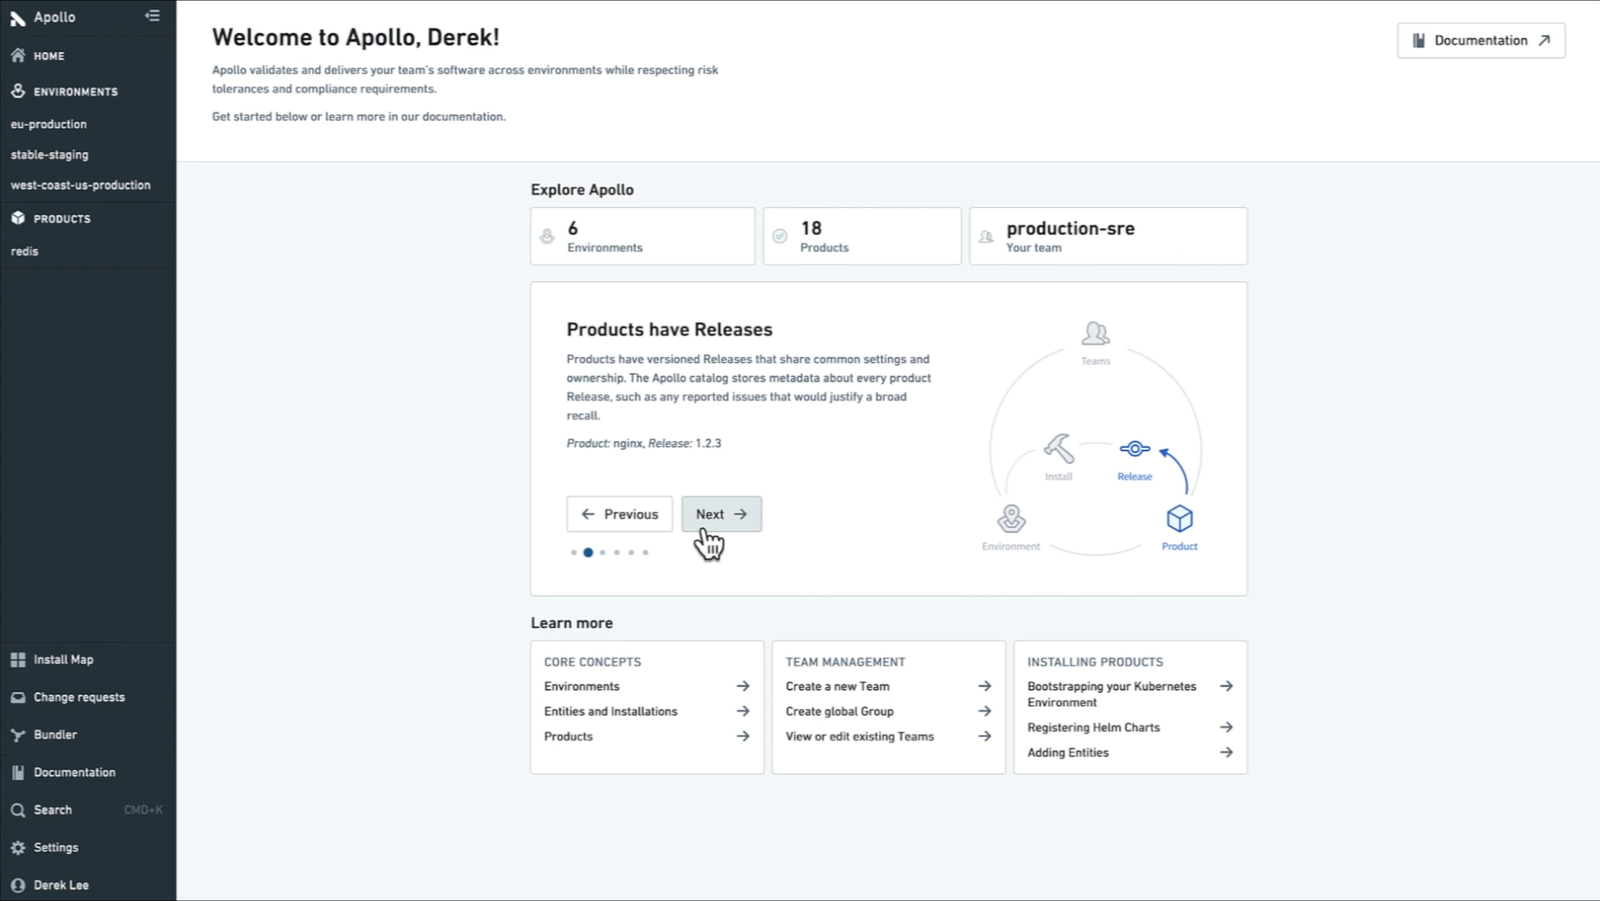Click the Products cube icon in the sidebar
The image size is (1600, 901).
coord(17,218)
